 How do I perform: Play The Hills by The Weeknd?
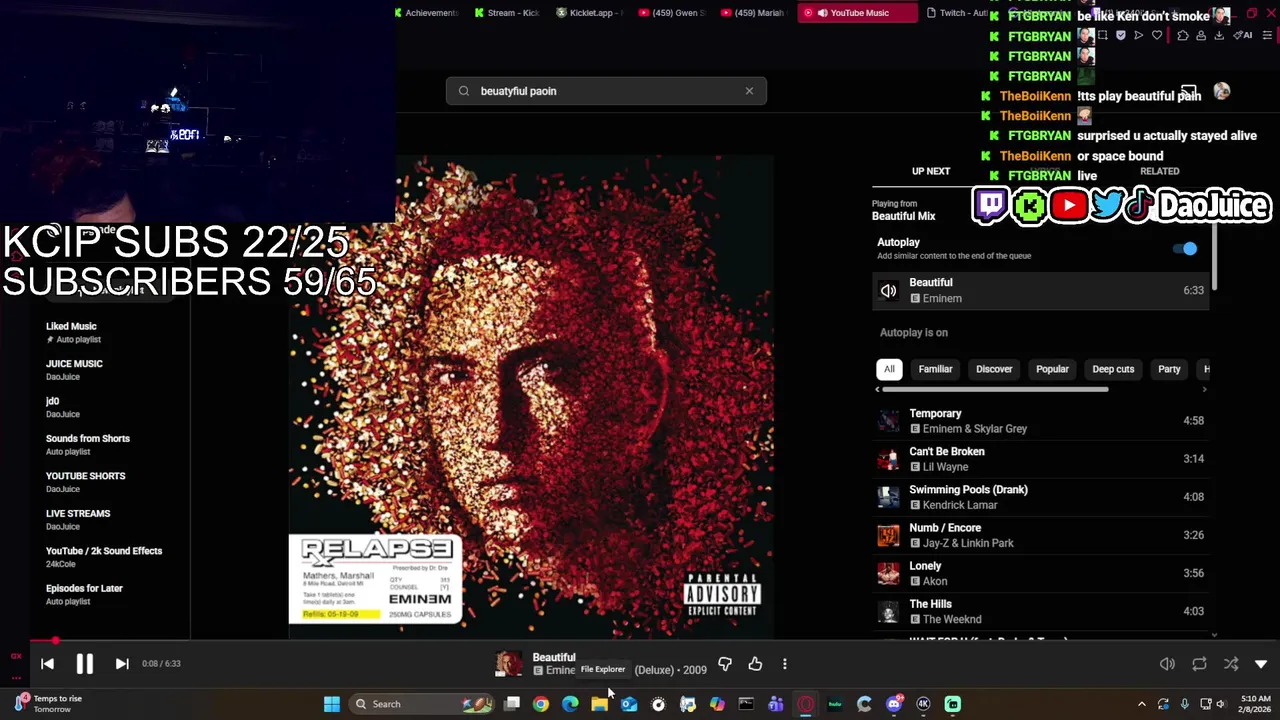pyautogui.click(x=1040, y=611)
